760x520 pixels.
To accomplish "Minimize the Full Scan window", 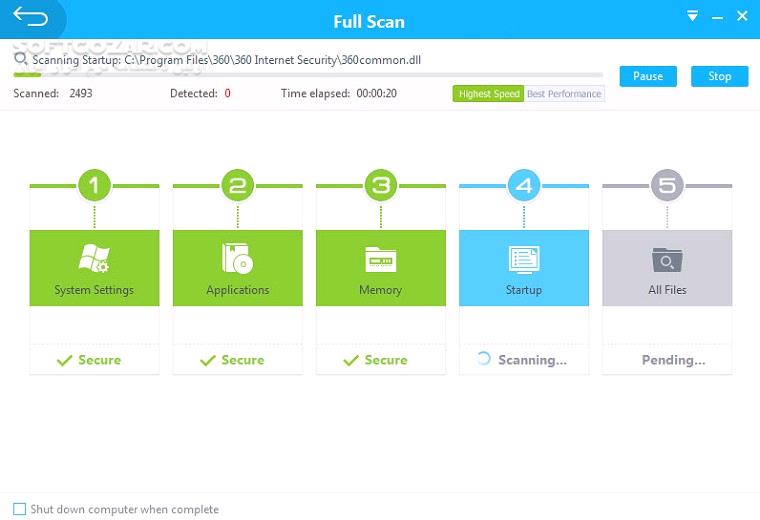I will [717, 18].
